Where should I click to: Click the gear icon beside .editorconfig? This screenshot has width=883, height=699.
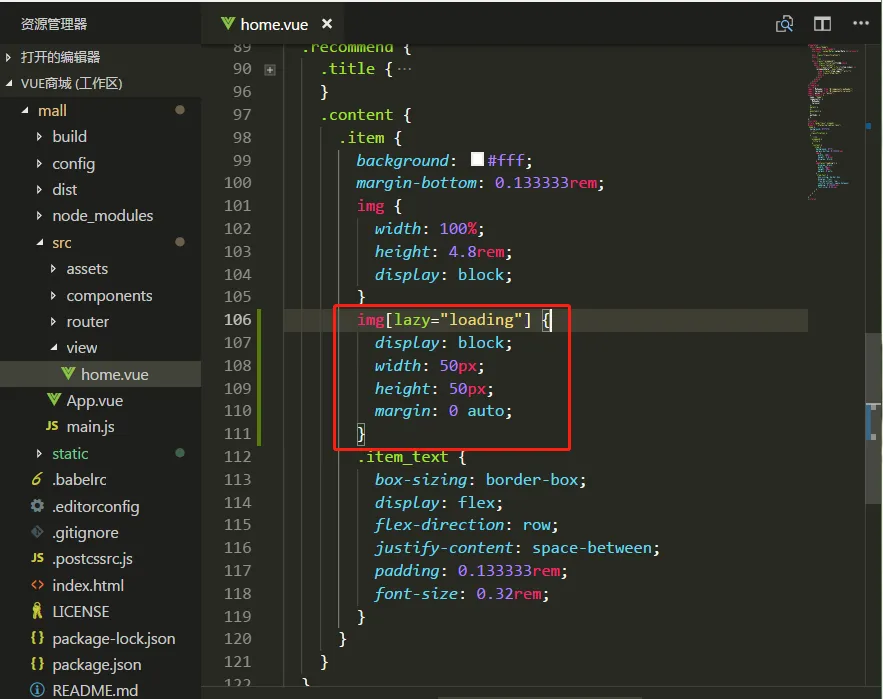pos(38,506)
